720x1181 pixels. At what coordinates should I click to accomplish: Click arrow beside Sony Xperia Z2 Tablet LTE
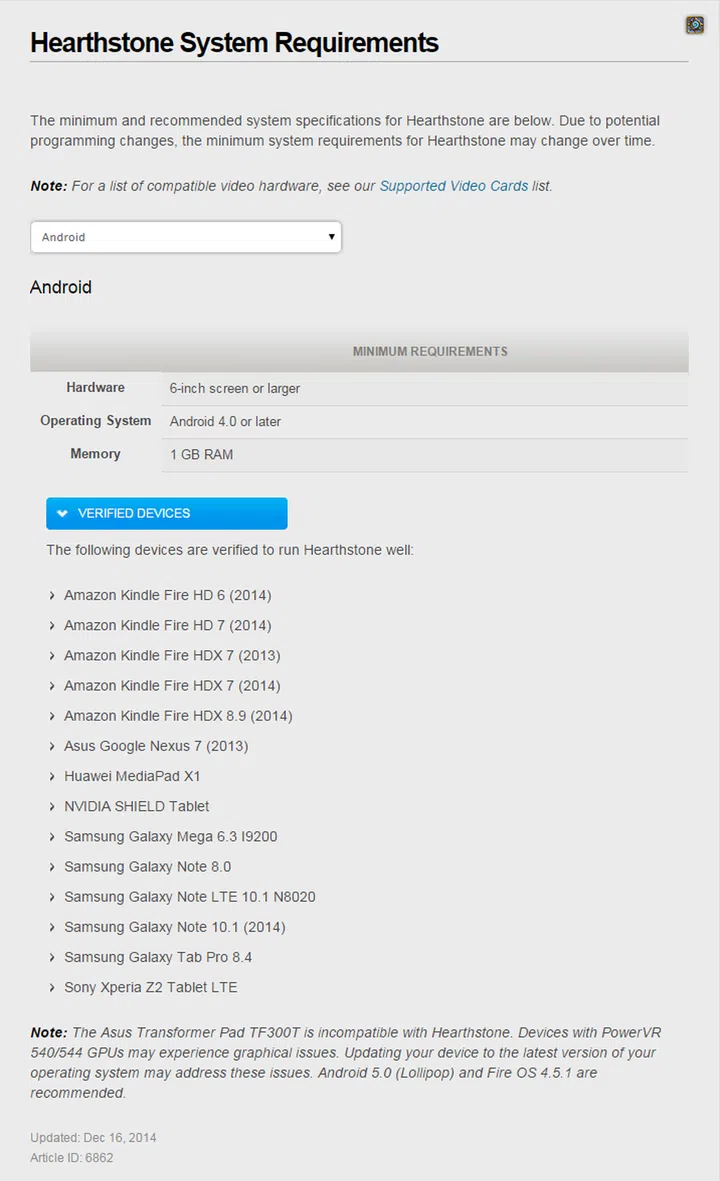click(x=52, y=988)
